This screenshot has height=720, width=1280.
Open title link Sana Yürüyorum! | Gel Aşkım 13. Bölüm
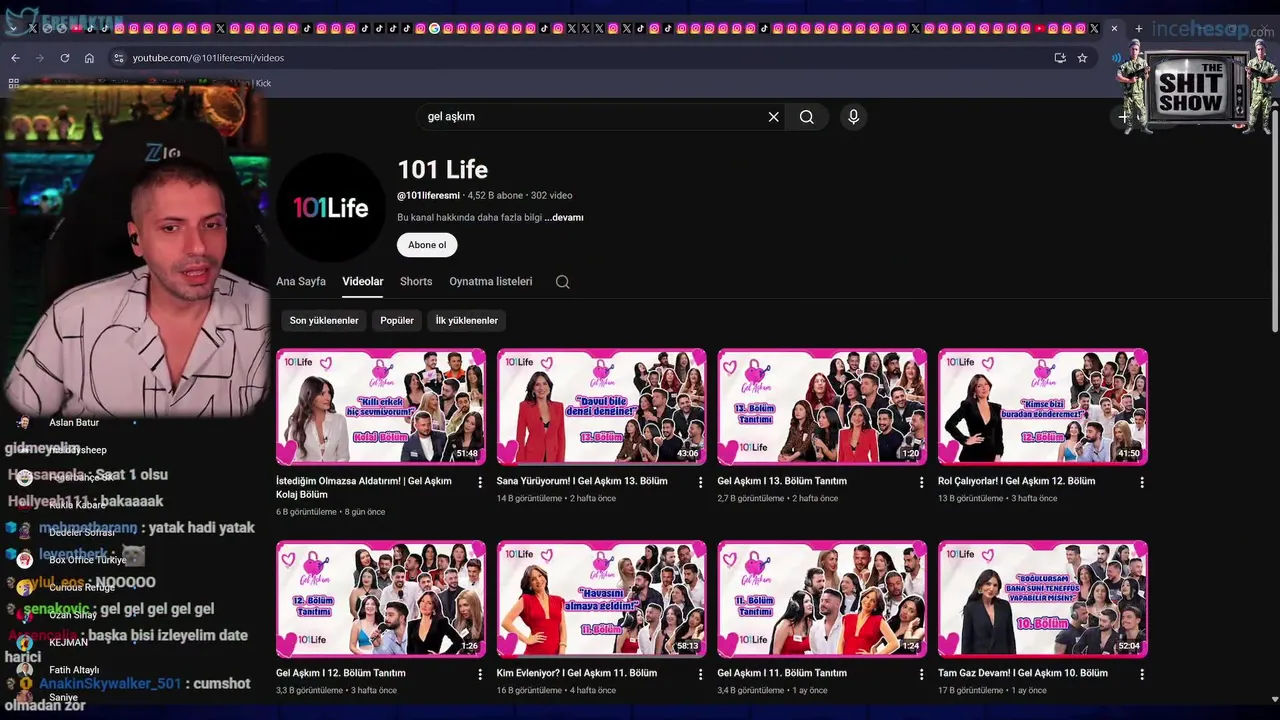[582, 481]
